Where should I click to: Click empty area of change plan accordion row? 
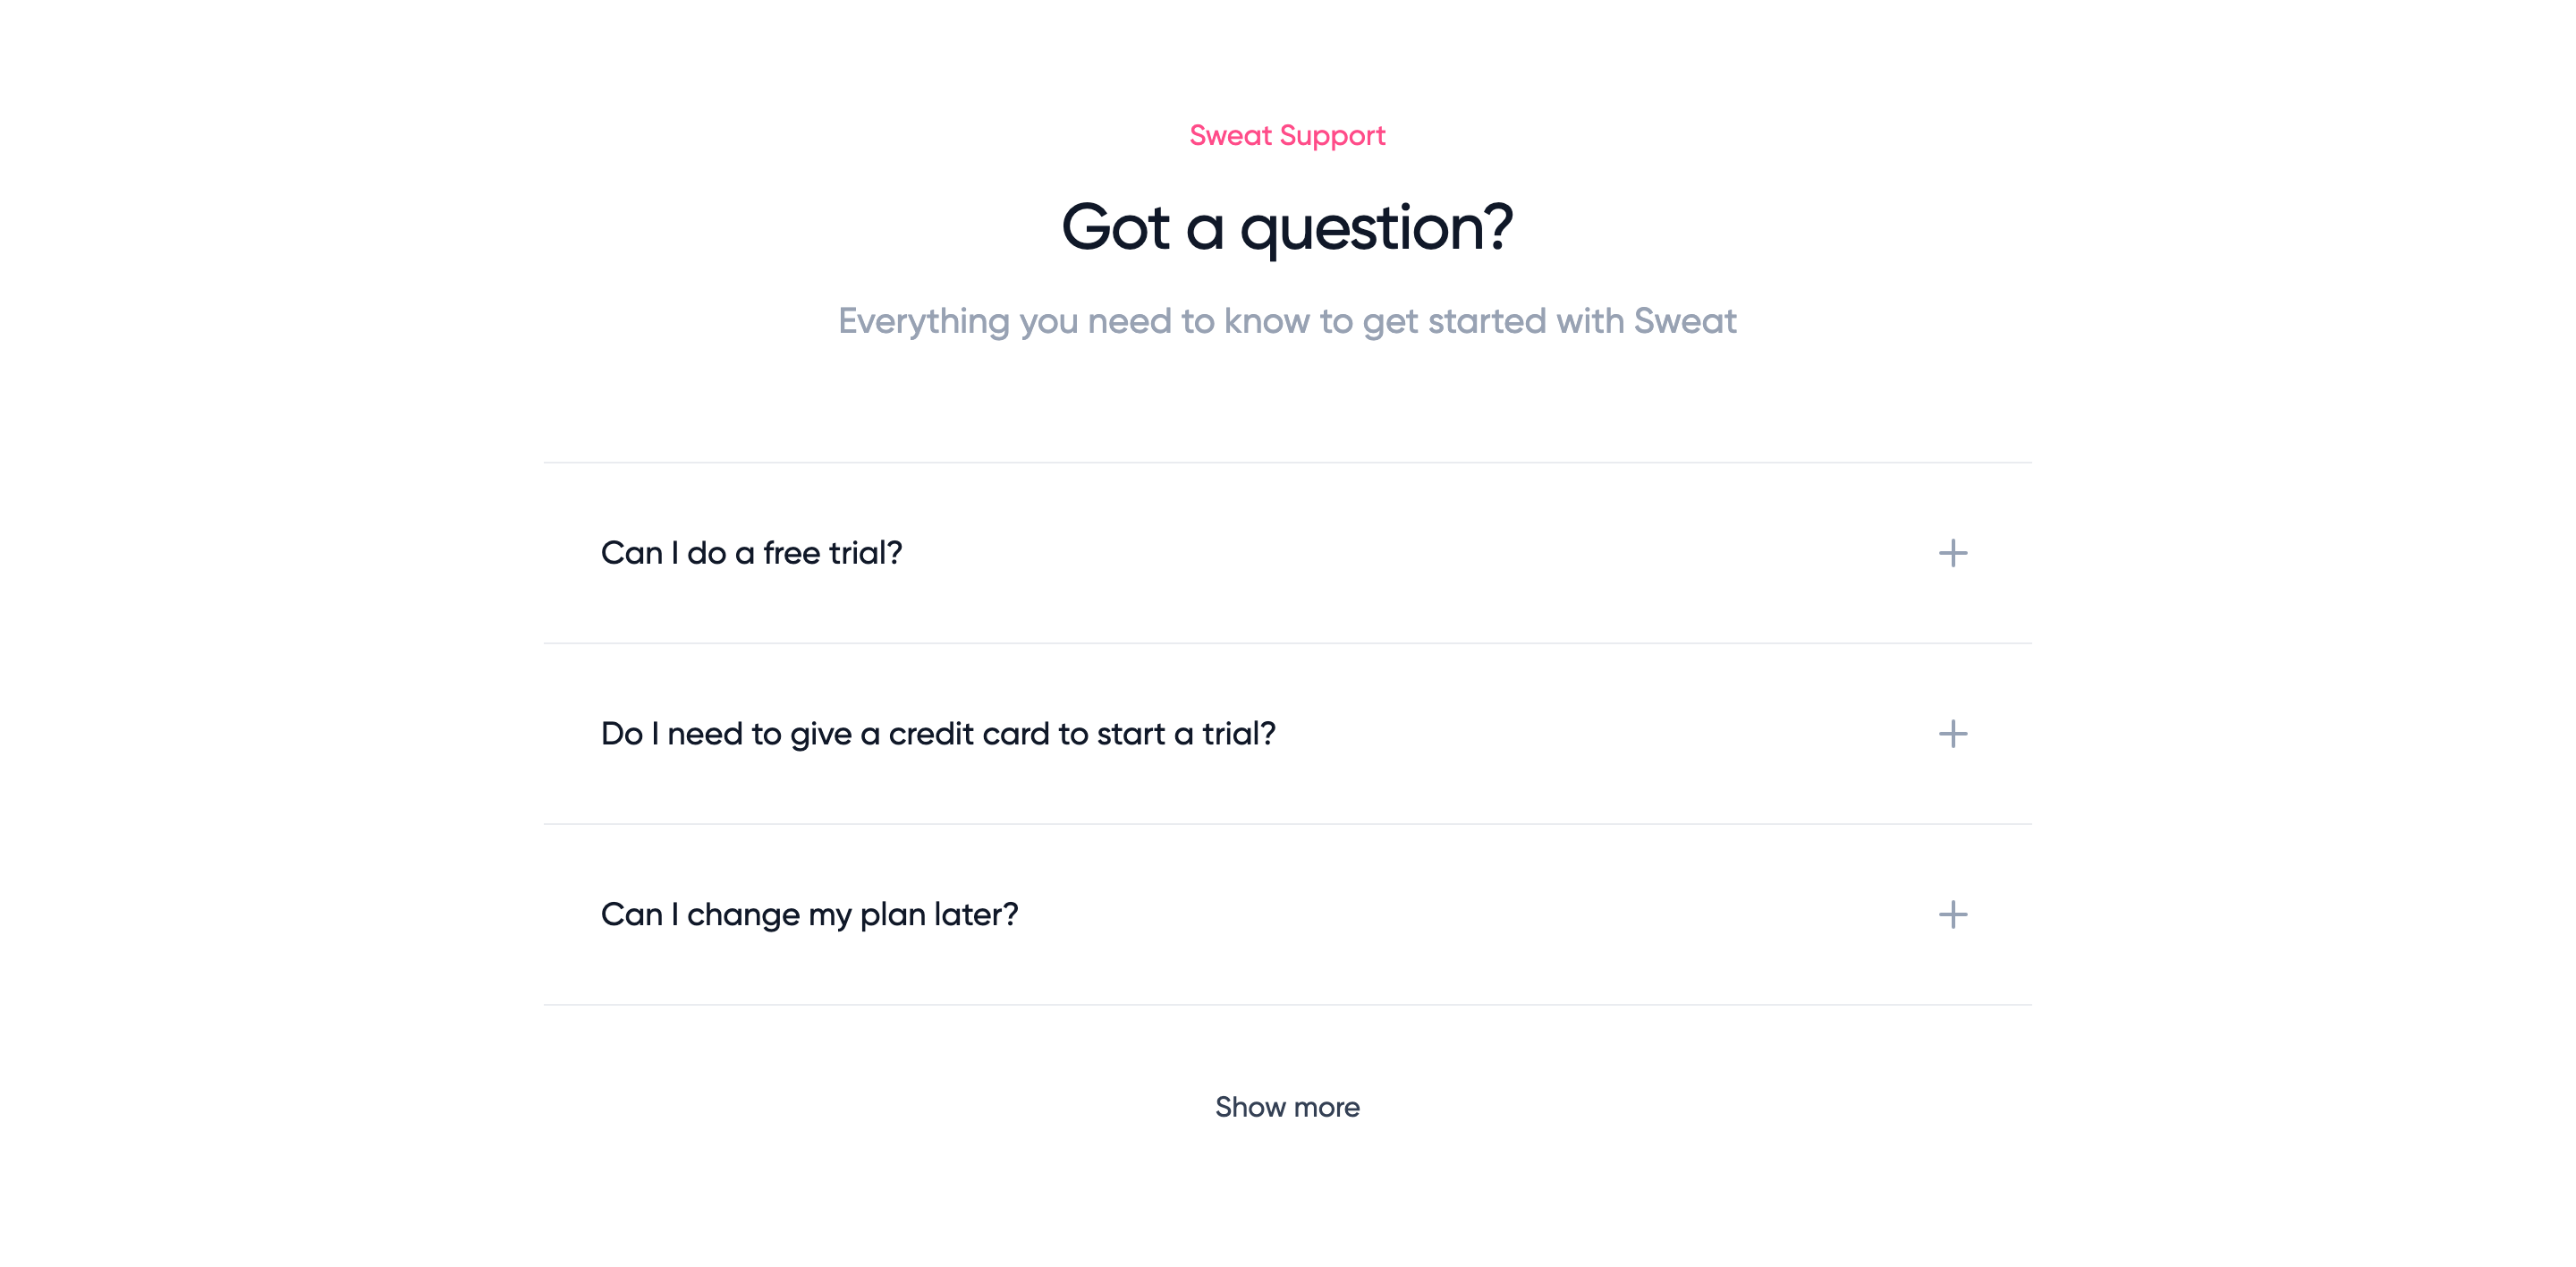coord(1450,915)
